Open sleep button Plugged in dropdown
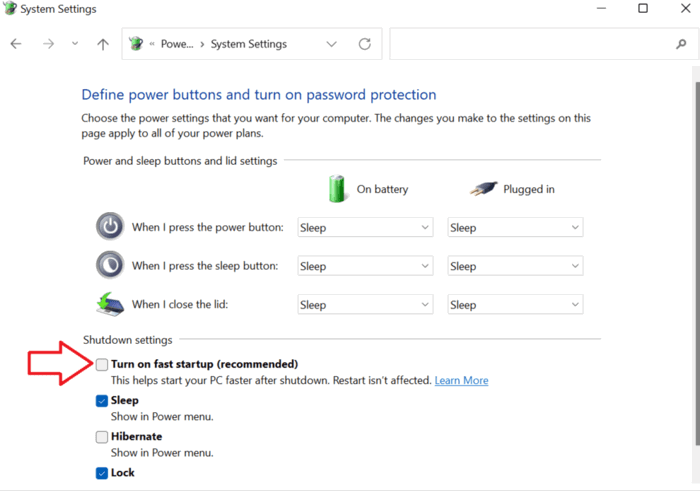This screenshot has width=700, height=495. click(x=515, y=266)
